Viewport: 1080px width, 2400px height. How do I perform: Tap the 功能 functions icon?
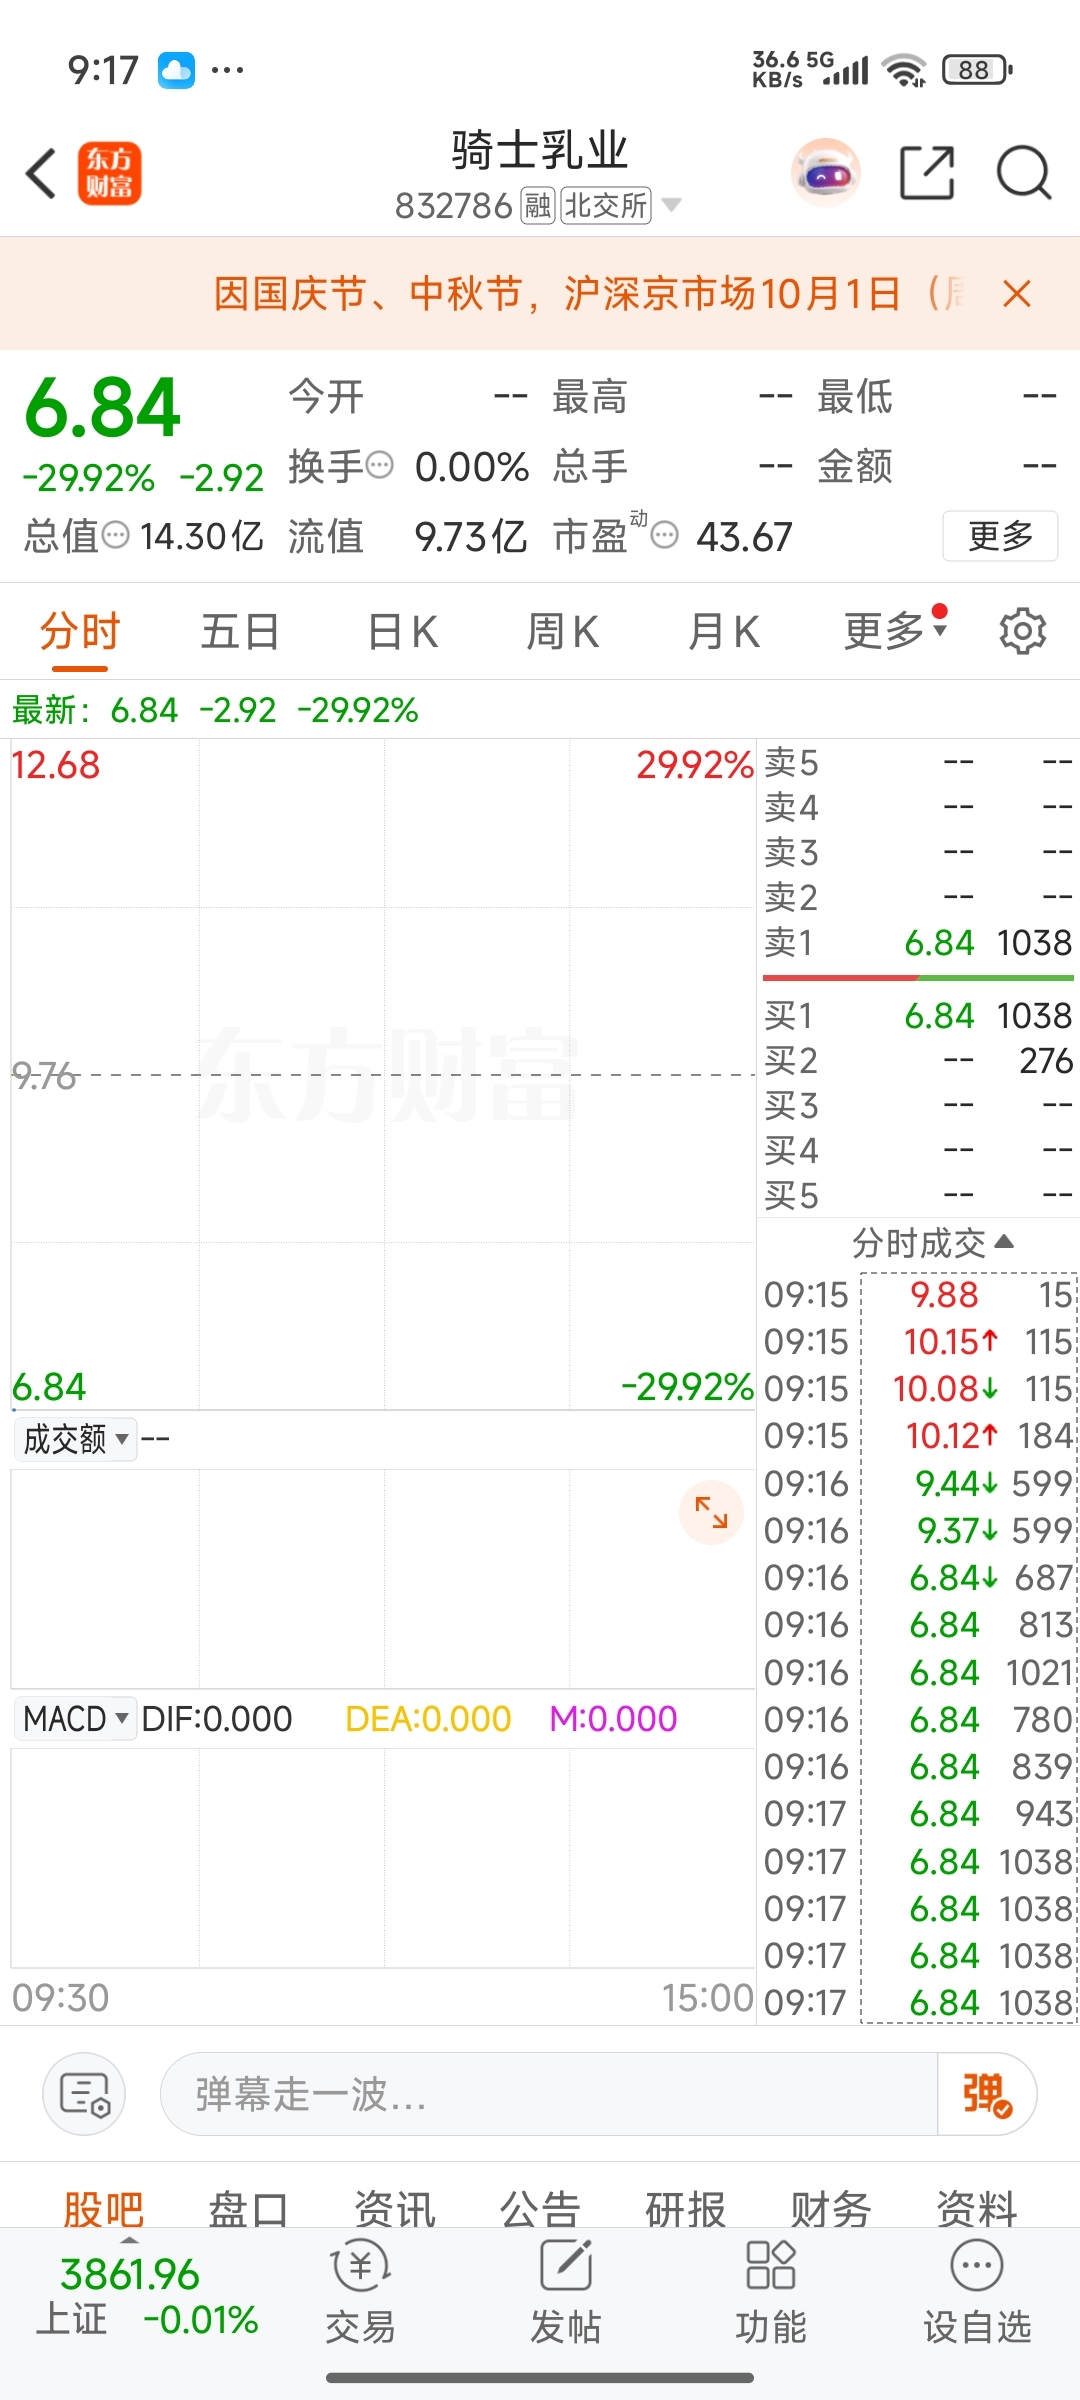[x=771, y=2292]
